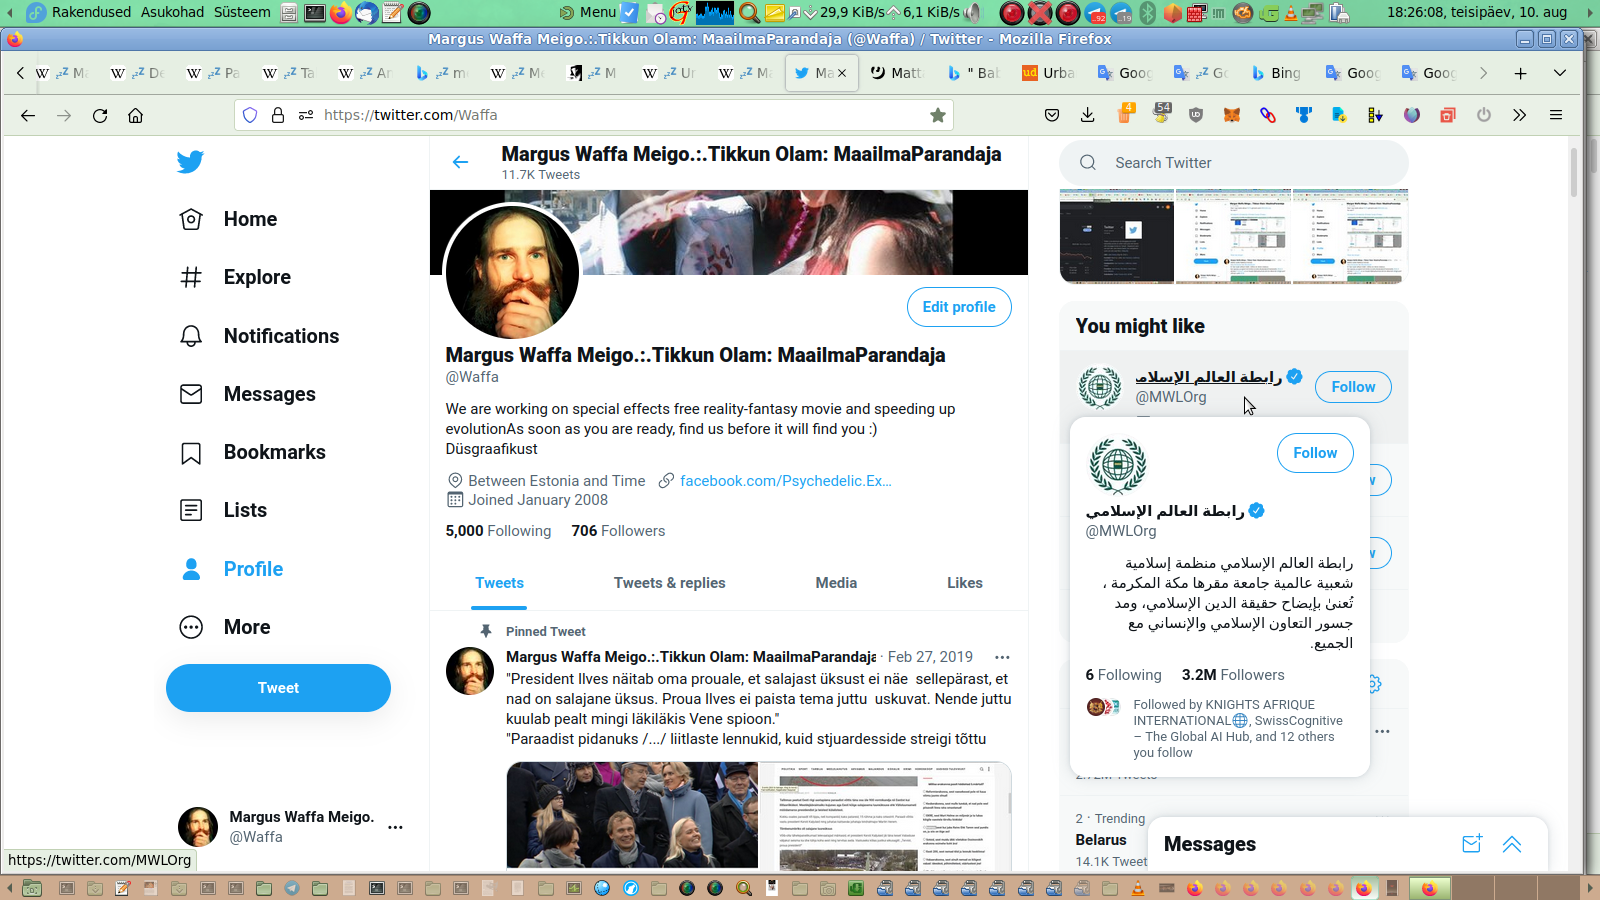This screenshot has height=900, width=1600.
Task: Click the Twitter bird logo
Action: pos(190,161)
